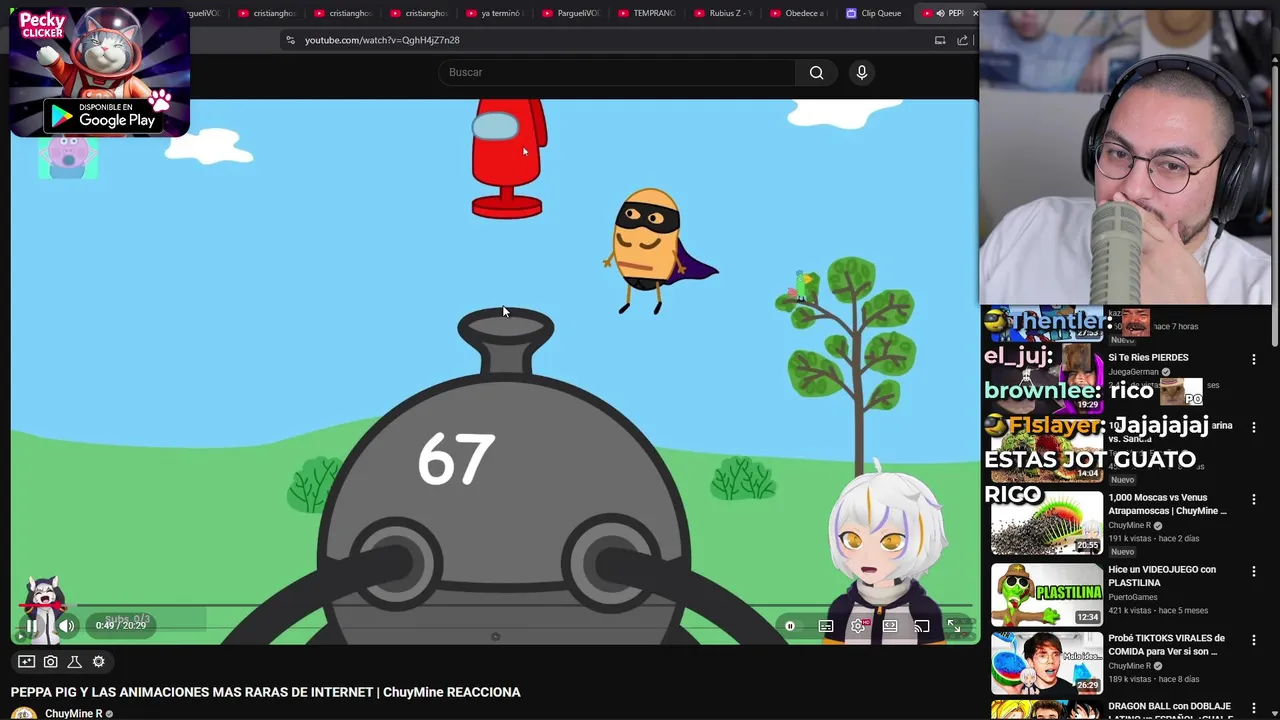Start voice search with the microphone icon
Image resolution: width=1280 pixels, height=720 pixels.
pos(862,72)
